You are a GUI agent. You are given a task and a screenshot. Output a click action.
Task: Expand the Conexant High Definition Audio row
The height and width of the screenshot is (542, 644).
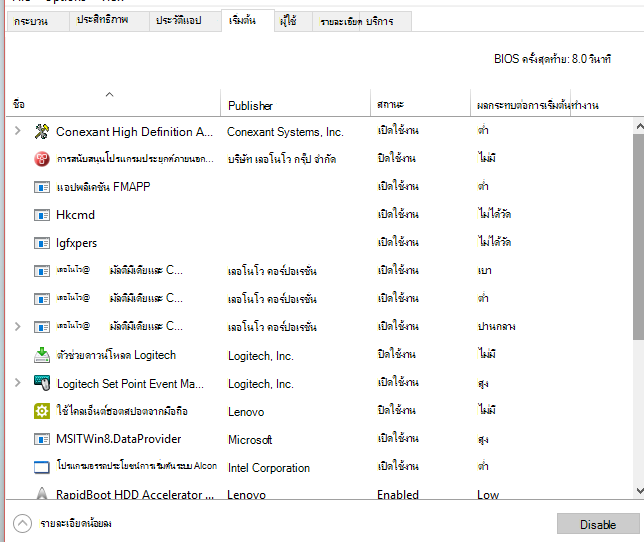click(x=17, y=131)
